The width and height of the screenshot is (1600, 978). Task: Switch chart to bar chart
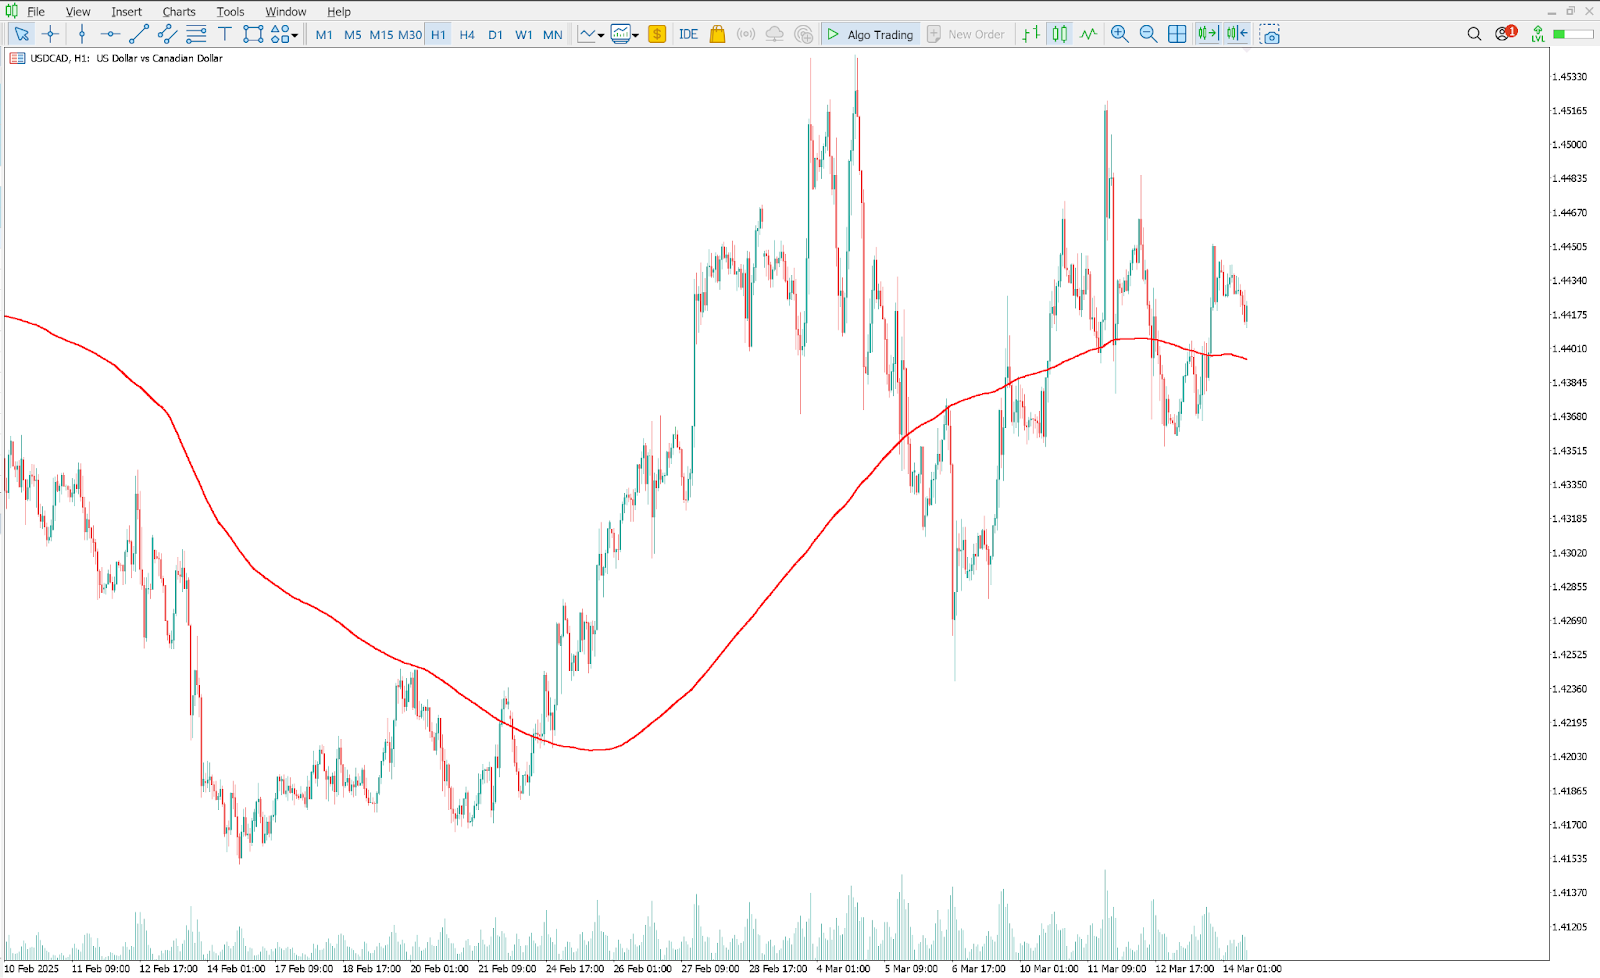click(1031, 34)
